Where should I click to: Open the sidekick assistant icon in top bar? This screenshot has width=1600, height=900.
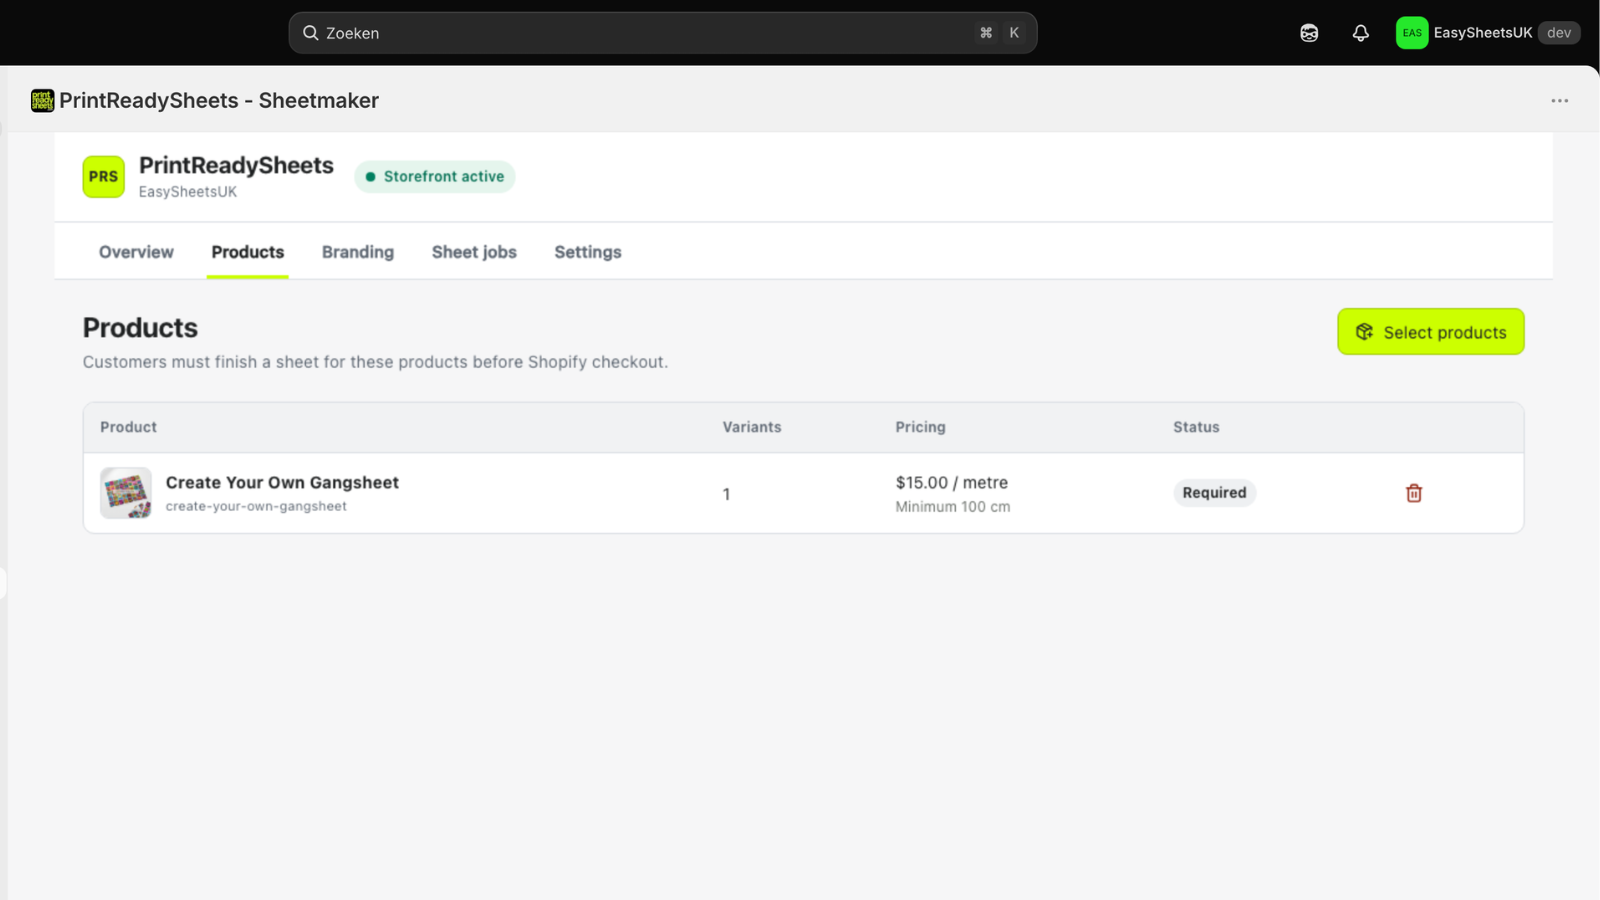(x=1309, y=33)
